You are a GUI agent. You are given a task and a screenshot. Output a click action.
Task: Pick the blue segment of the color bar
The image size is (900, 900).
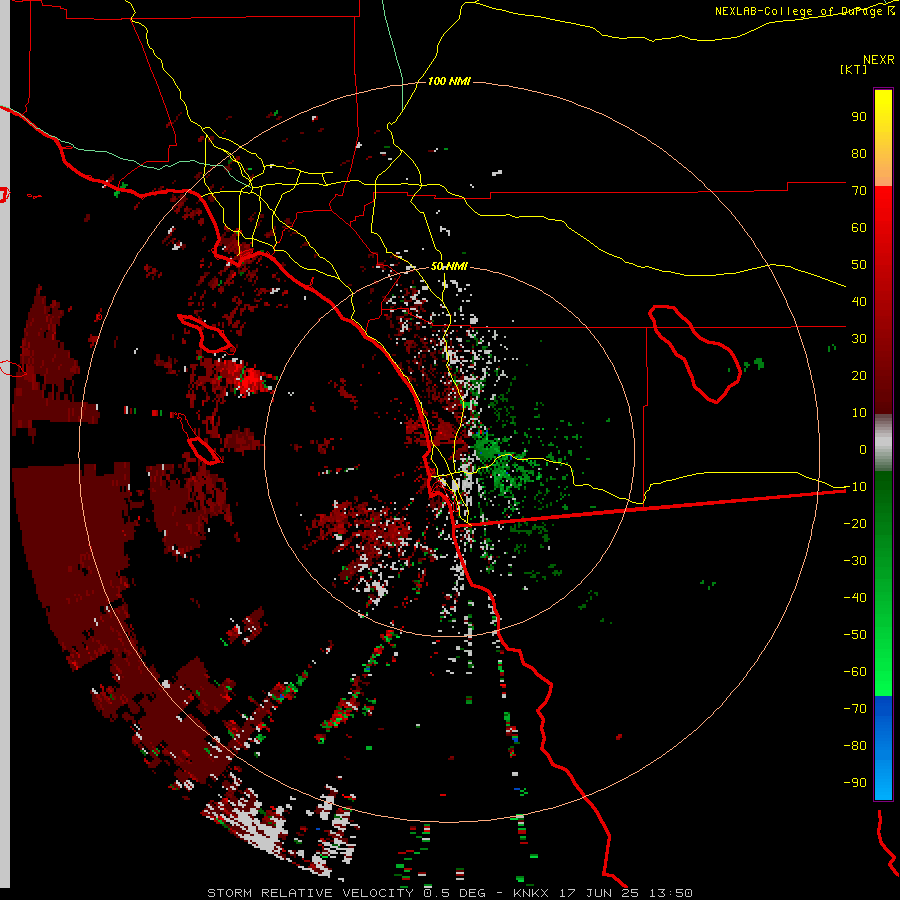coord(883,748)
